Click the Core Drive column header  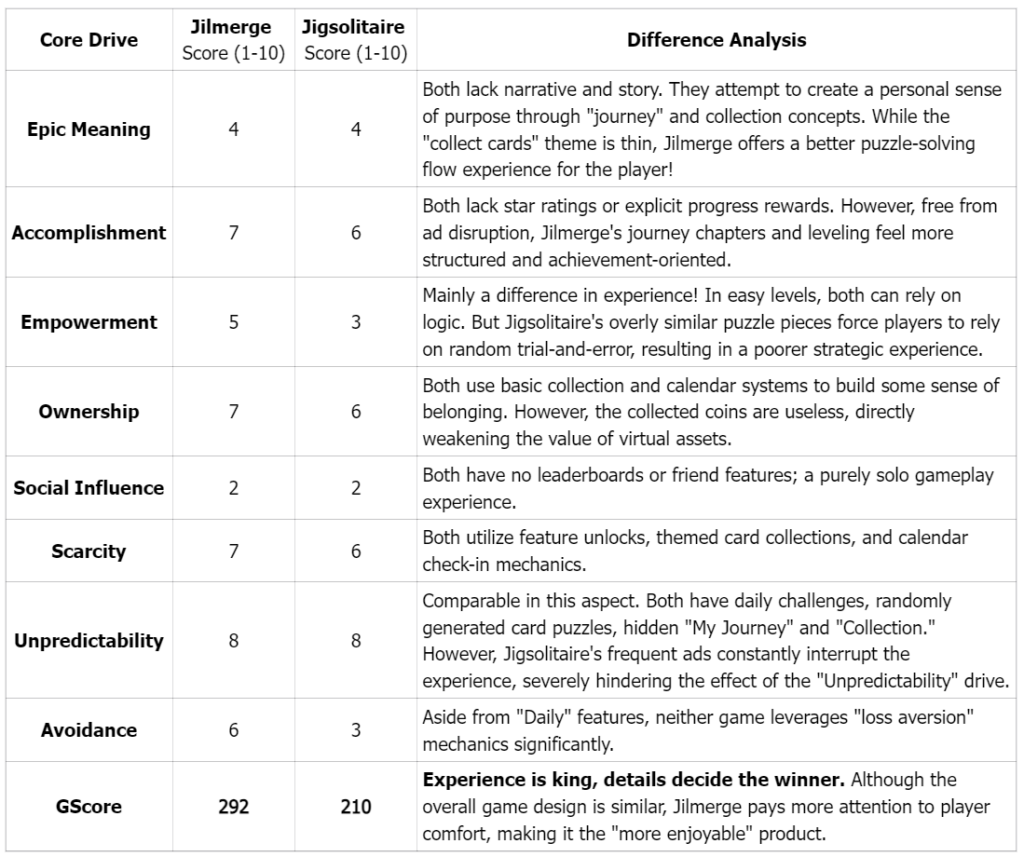pos(89,41)
